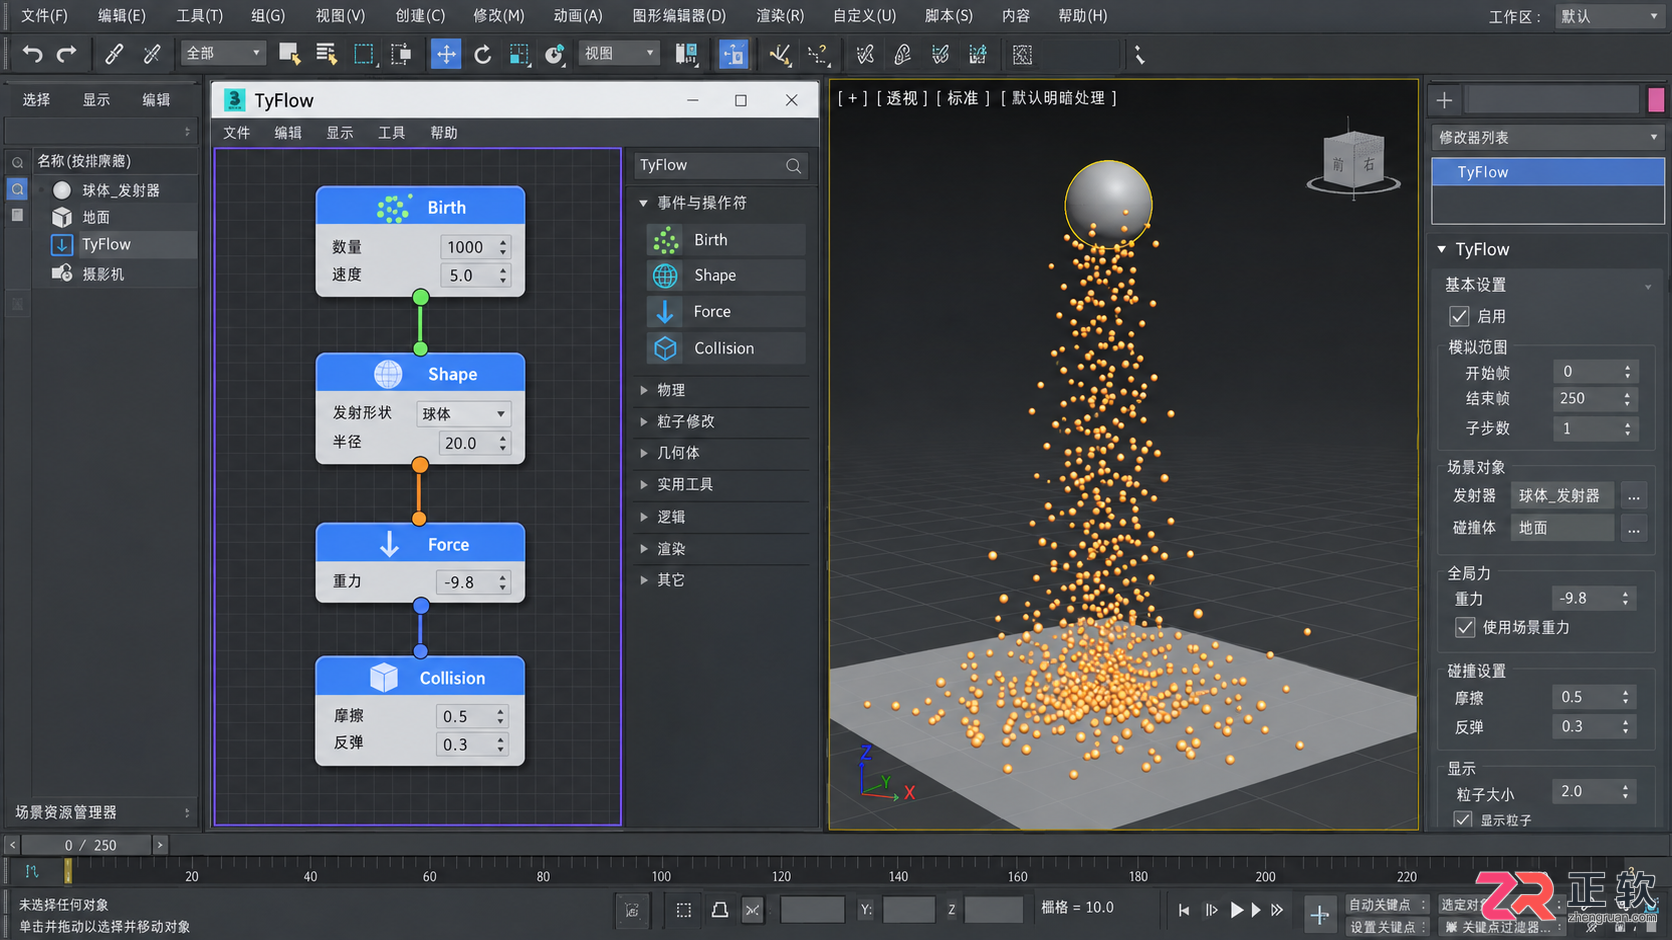Click the ViewCube in the perspective viewport

click(1353, 162)
